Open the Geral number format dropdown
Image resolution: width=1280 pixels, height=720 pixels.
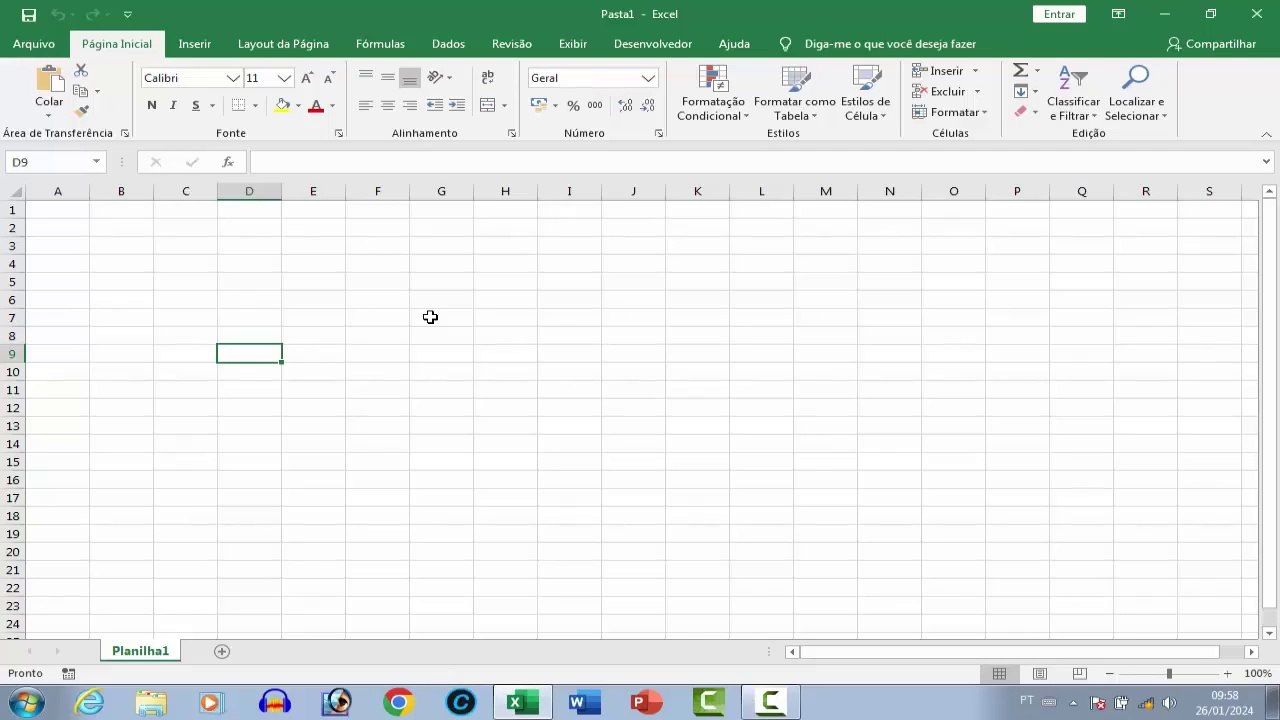648,78
